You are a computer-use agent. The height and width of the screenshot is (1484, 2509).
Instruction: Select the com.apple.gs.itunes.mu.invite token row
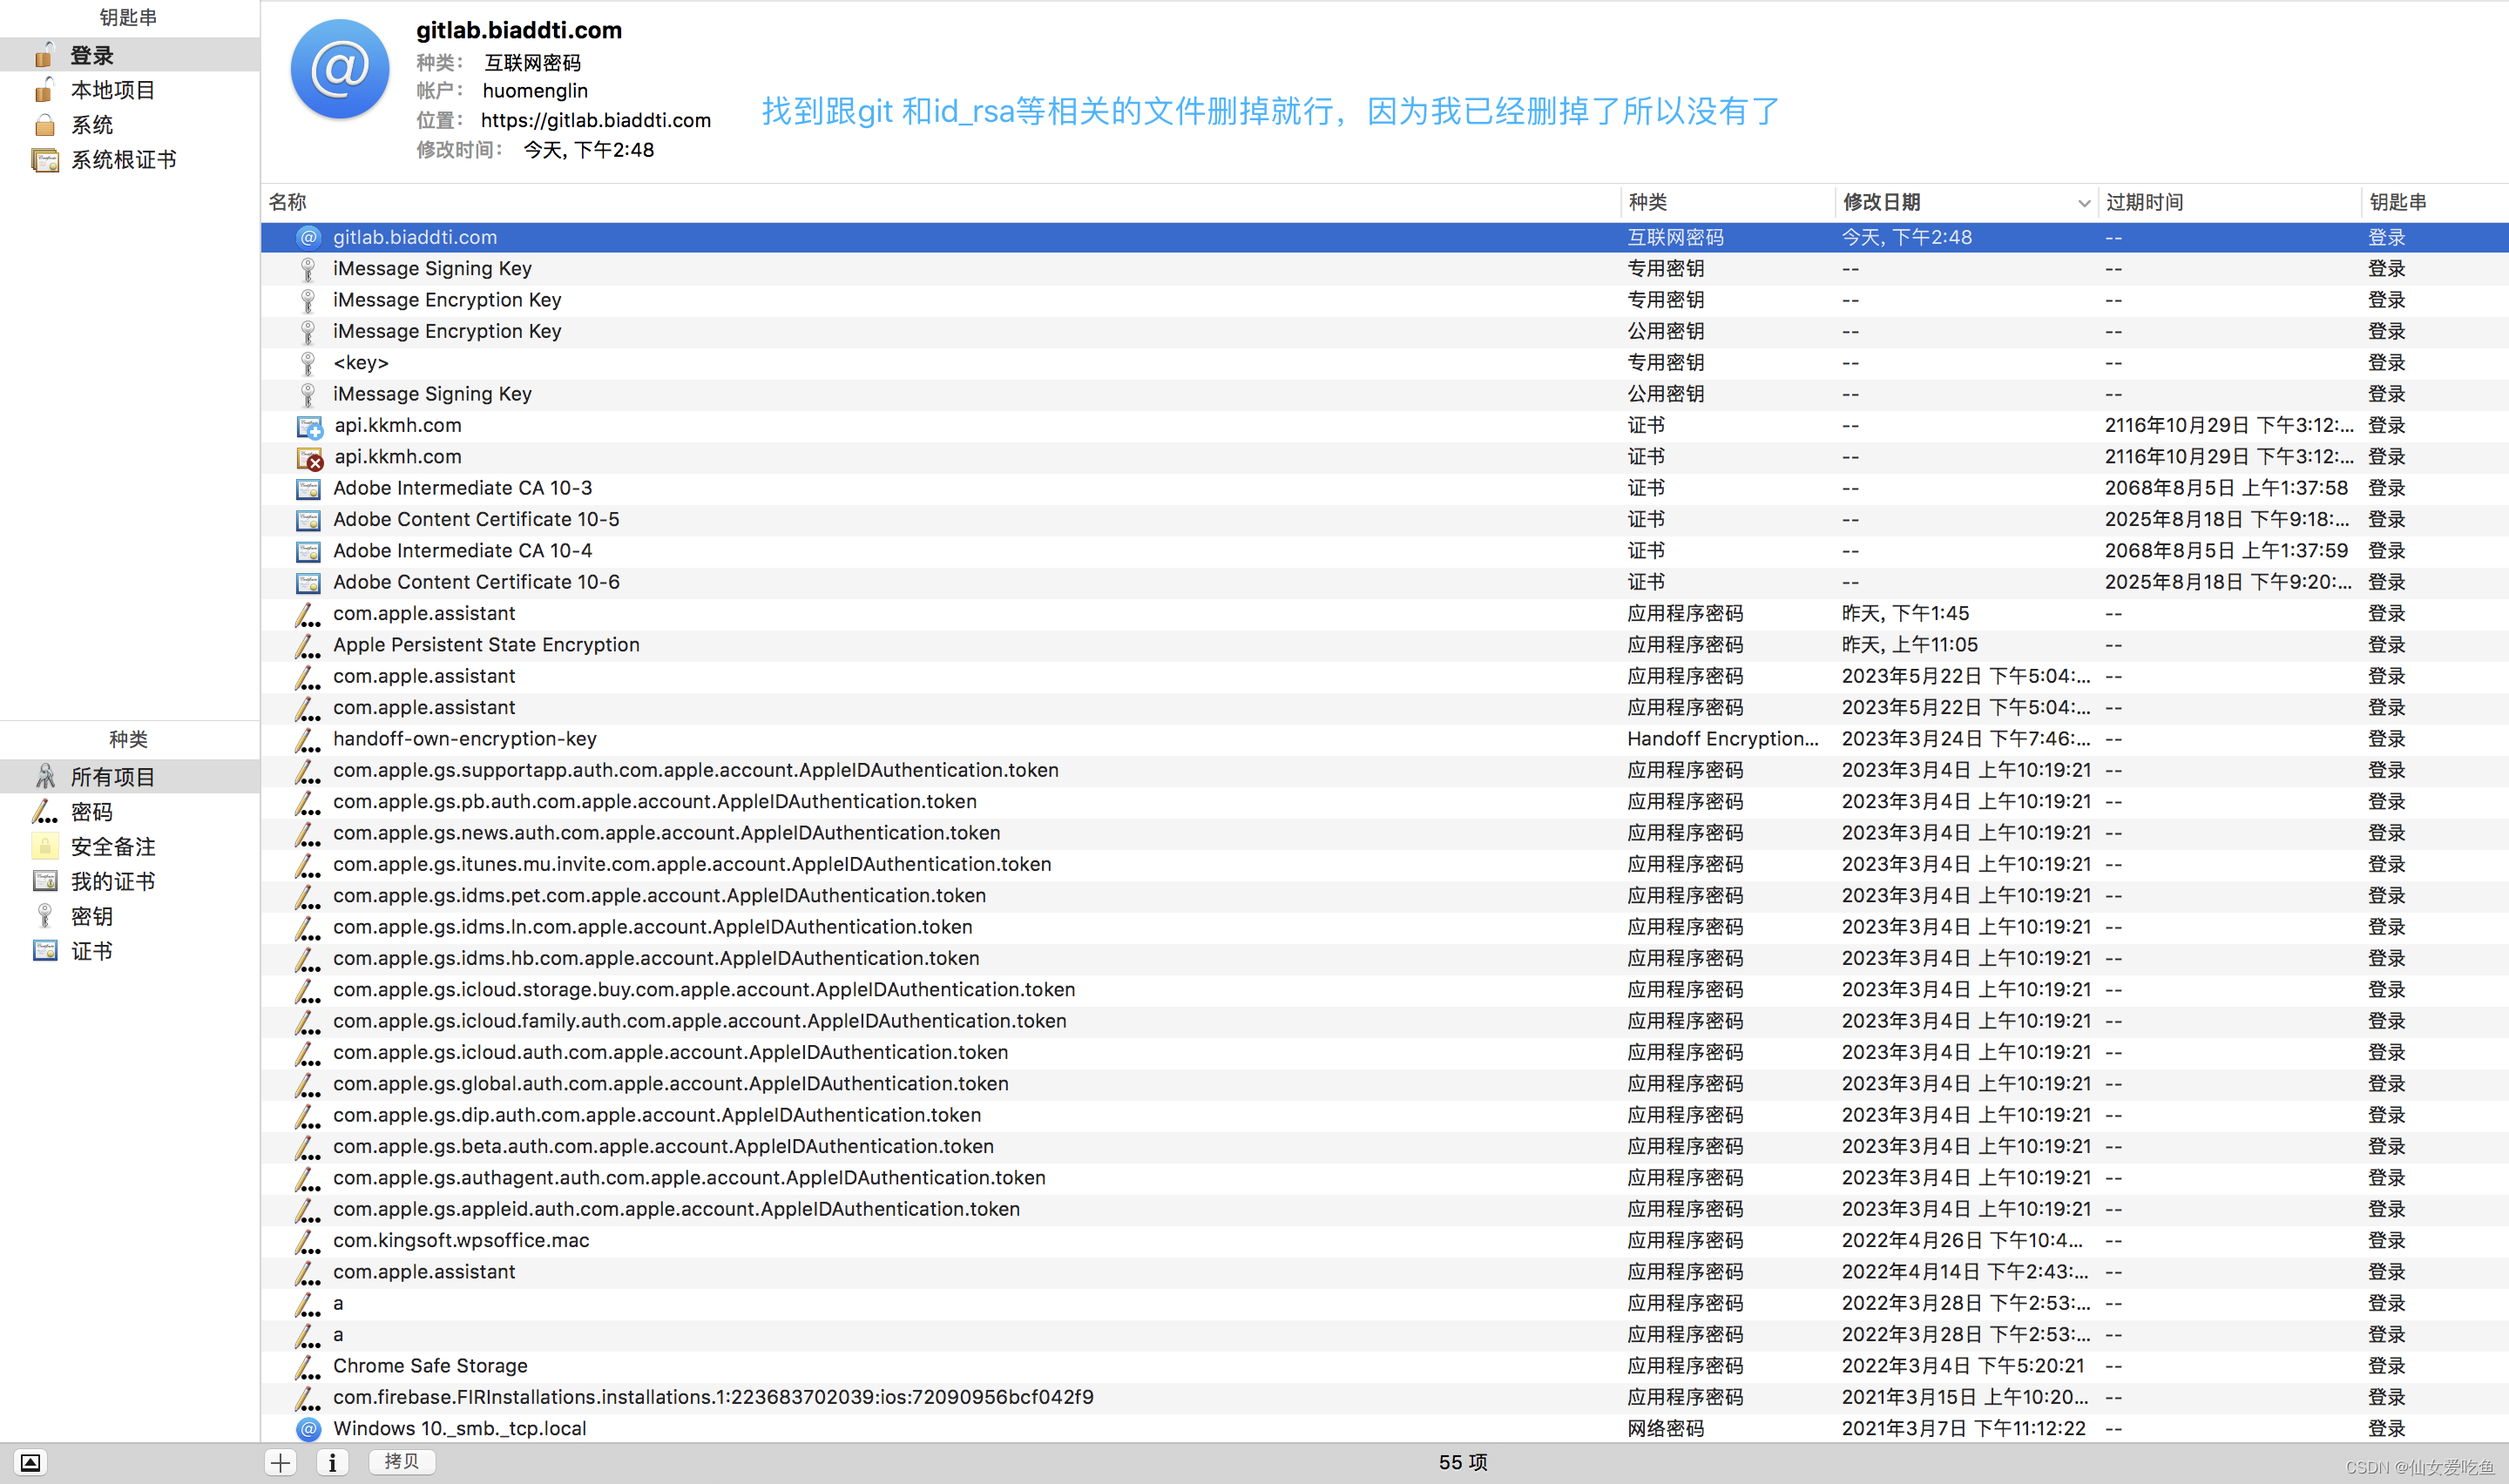click(x=1385, y=865)
